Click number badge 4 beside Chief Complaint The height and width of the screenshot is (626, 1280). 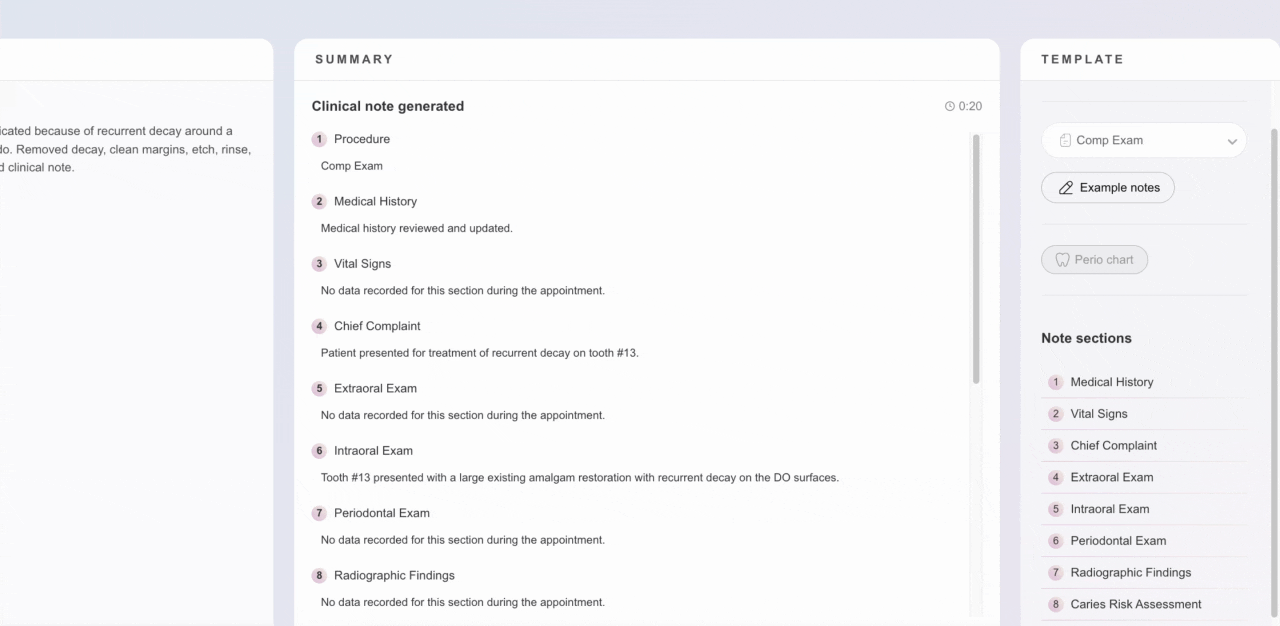tap(319, 326)
